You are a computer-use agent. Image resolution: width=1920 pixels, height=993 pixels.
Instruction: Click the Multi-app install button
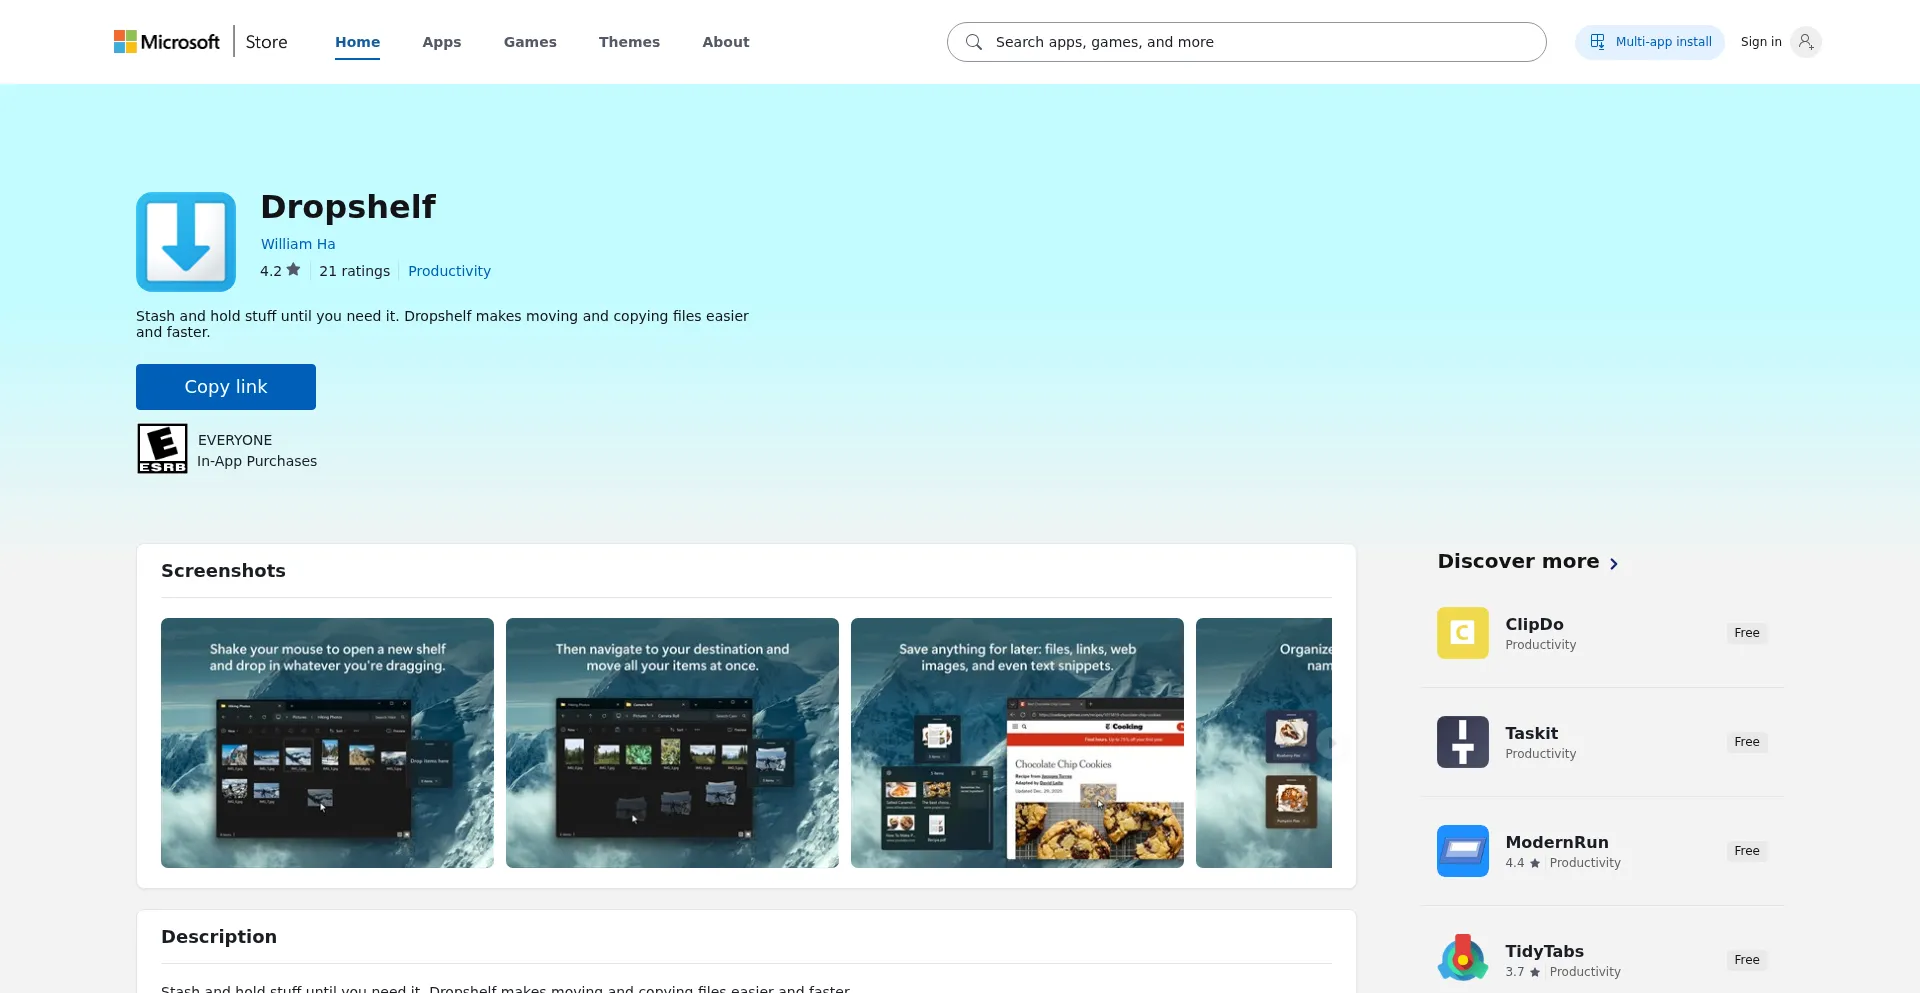1649,42
